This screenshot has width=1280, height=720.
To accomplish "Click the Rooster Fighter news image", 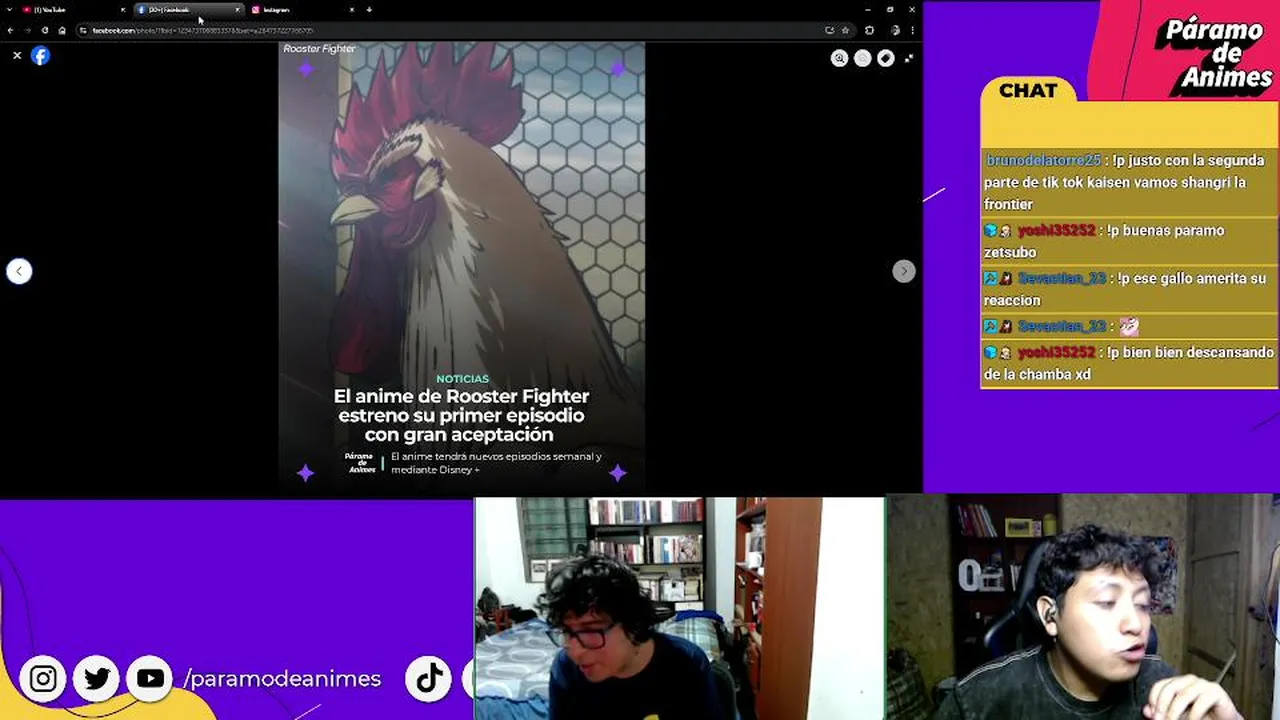I will click(461, 265).
